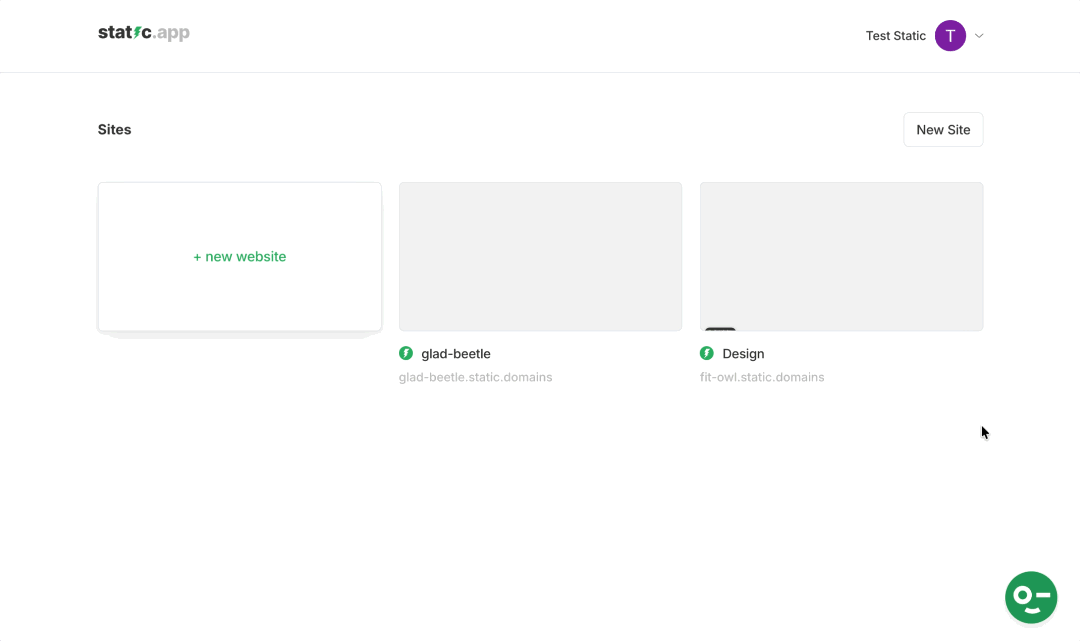
Task: Open the glad-beetle site preview thumbnail
Action: 540,256
